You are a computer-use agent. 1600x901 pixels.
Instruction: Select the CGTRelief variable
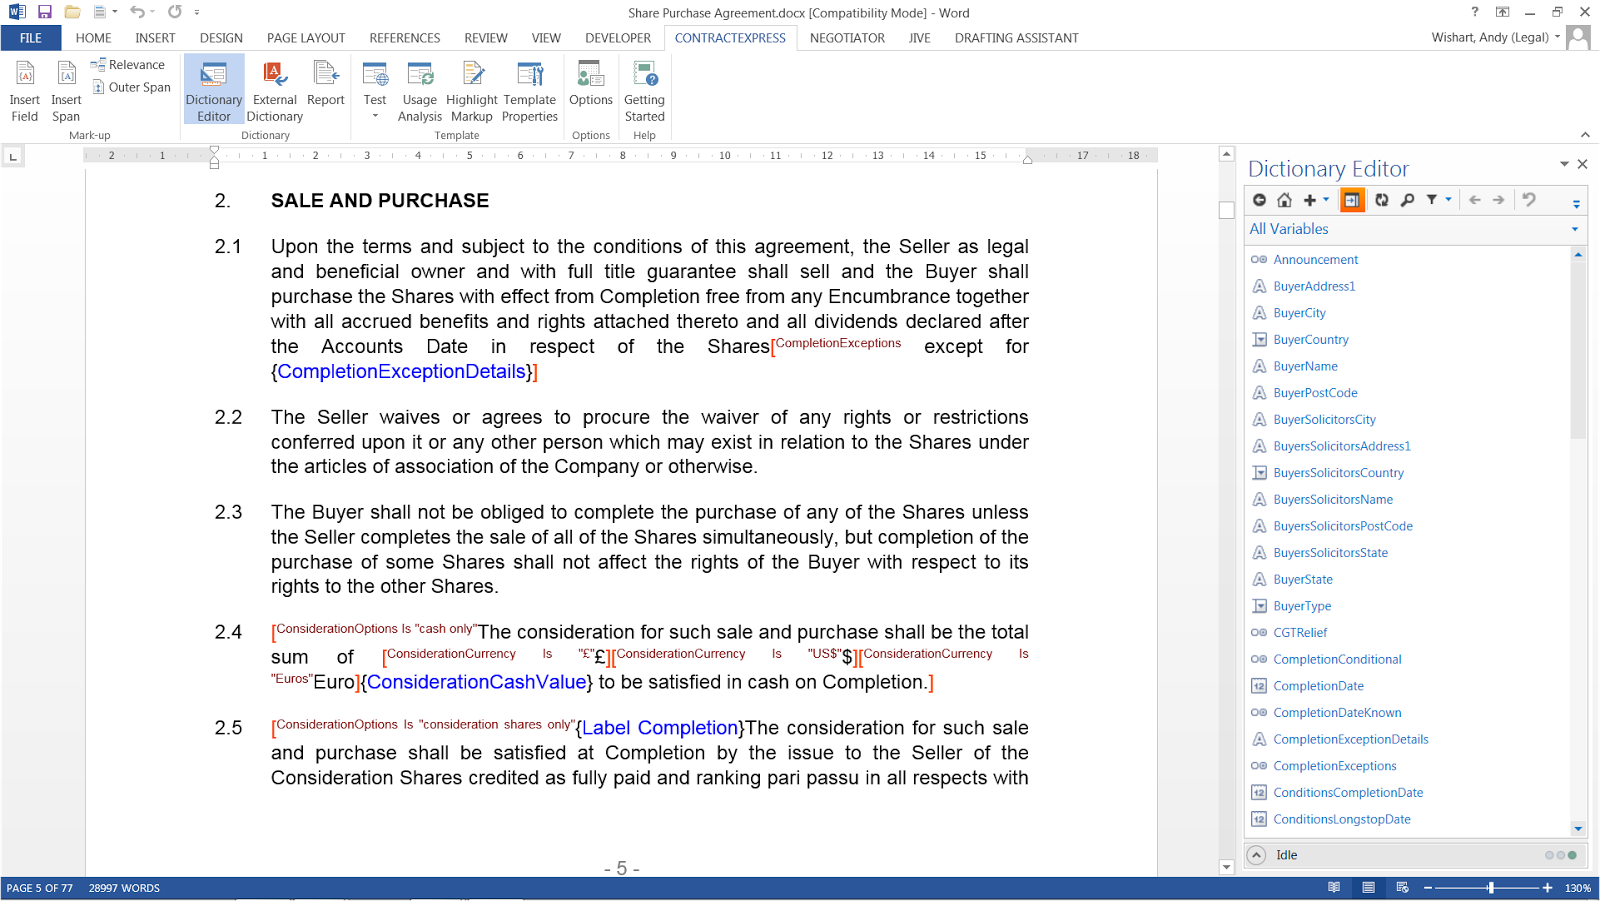pos(1300,633)
